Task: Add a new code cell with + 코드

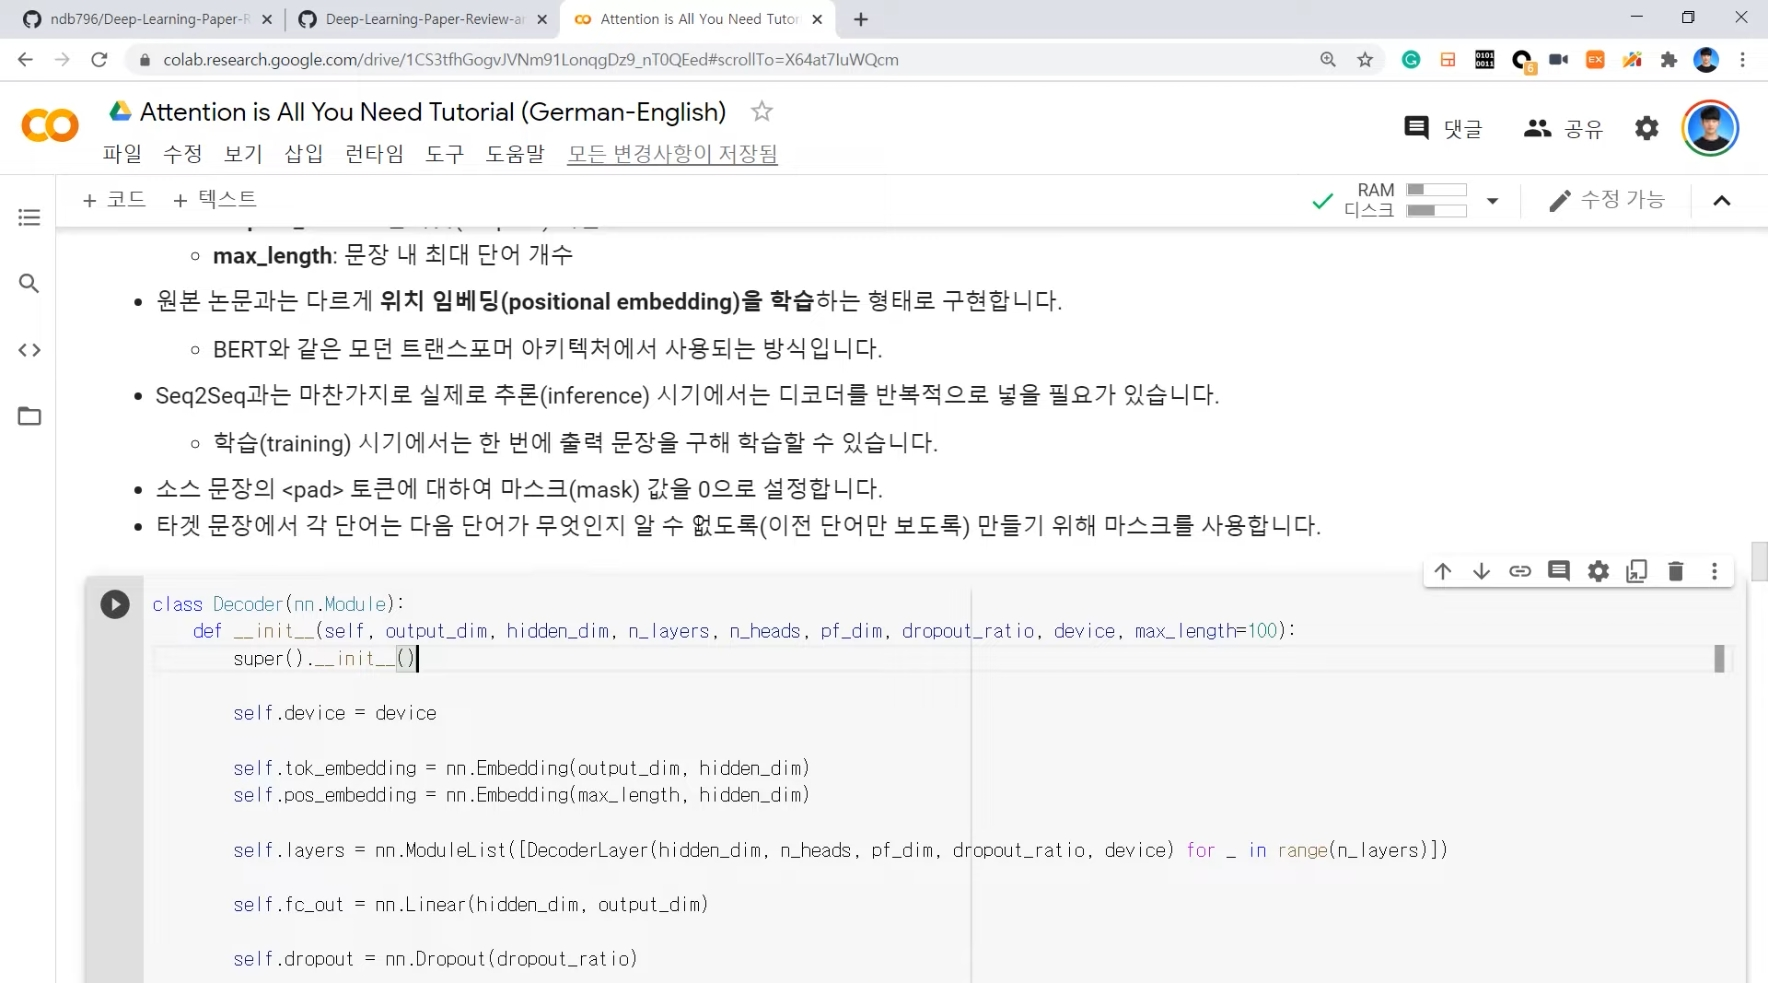Action: coord(114,199)
